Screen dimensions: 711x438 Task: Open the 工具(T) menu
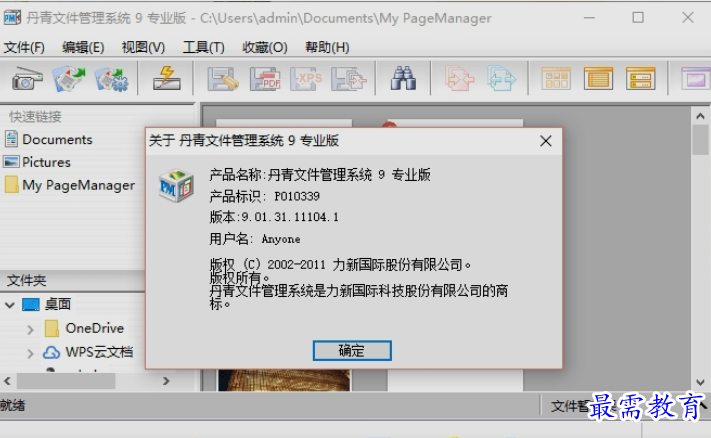pos(204,47)
